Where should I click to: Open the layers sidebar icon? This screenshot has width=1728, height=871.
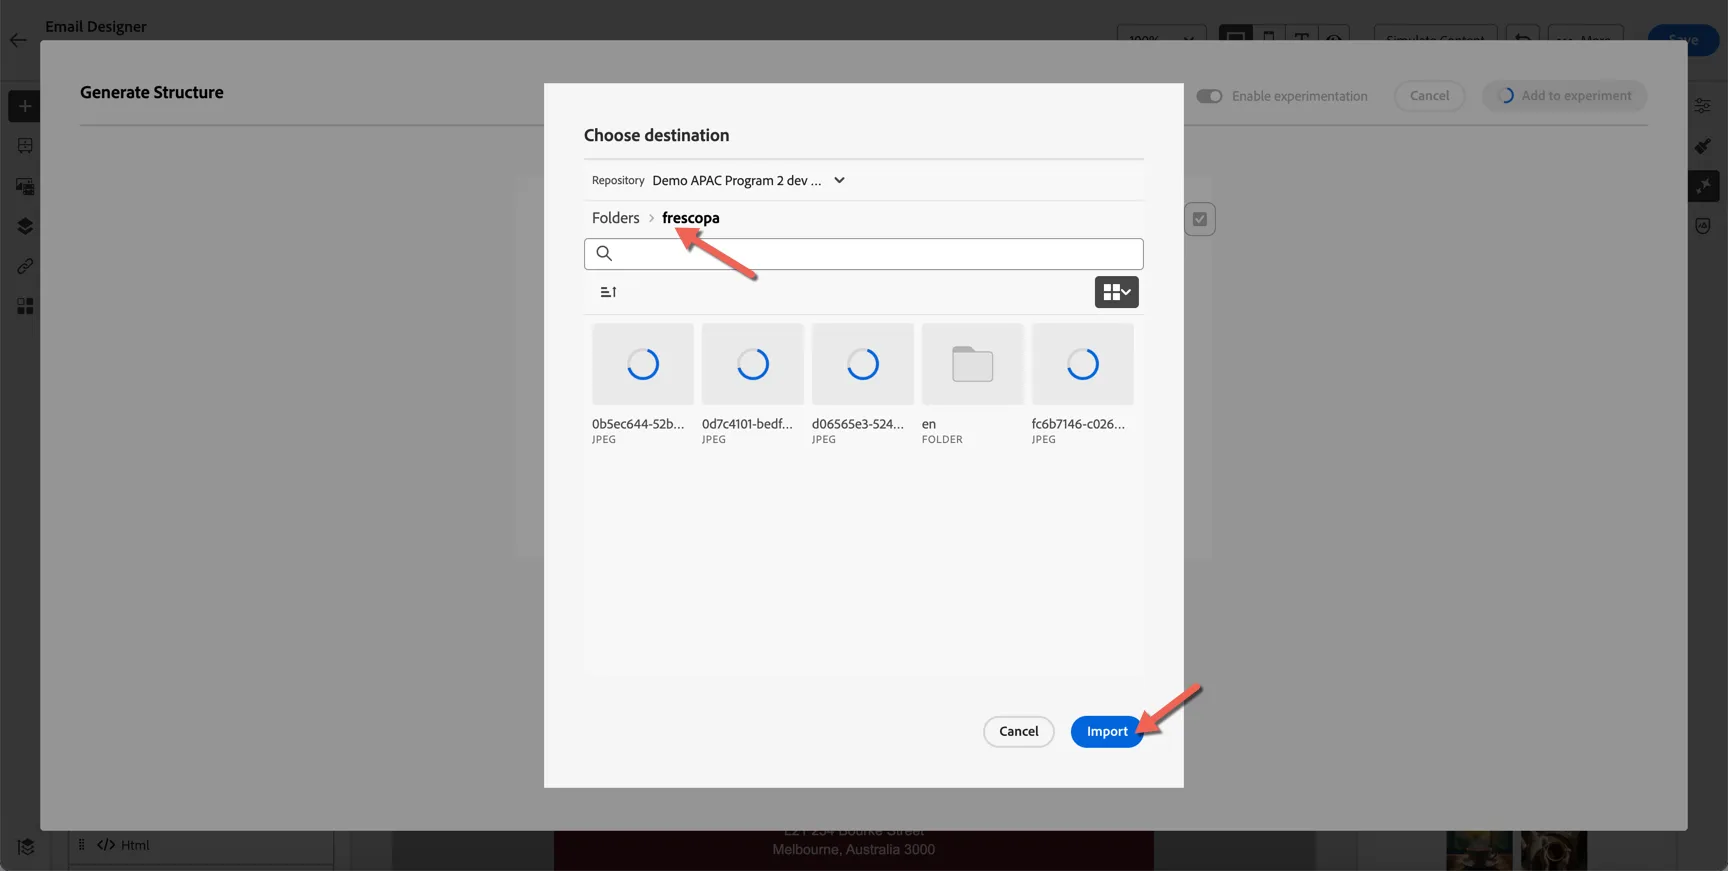25,226
